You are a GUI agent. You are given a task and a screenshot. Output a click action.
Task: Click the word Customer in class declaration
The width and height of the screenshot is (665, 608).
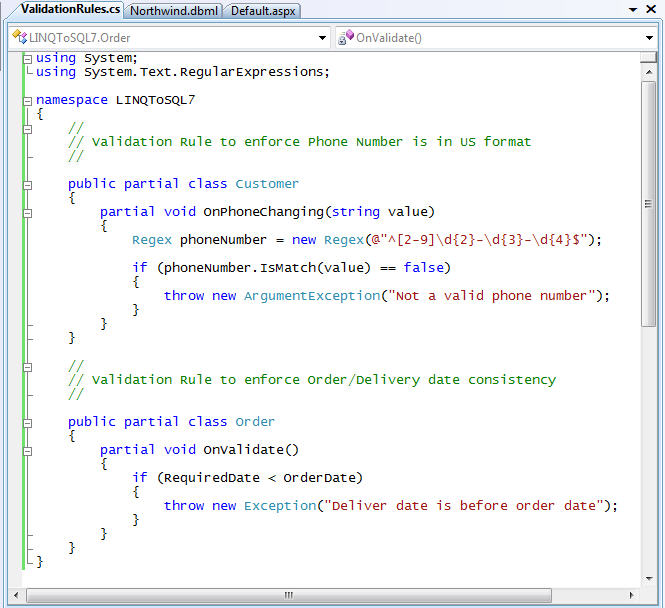point(267,184)
